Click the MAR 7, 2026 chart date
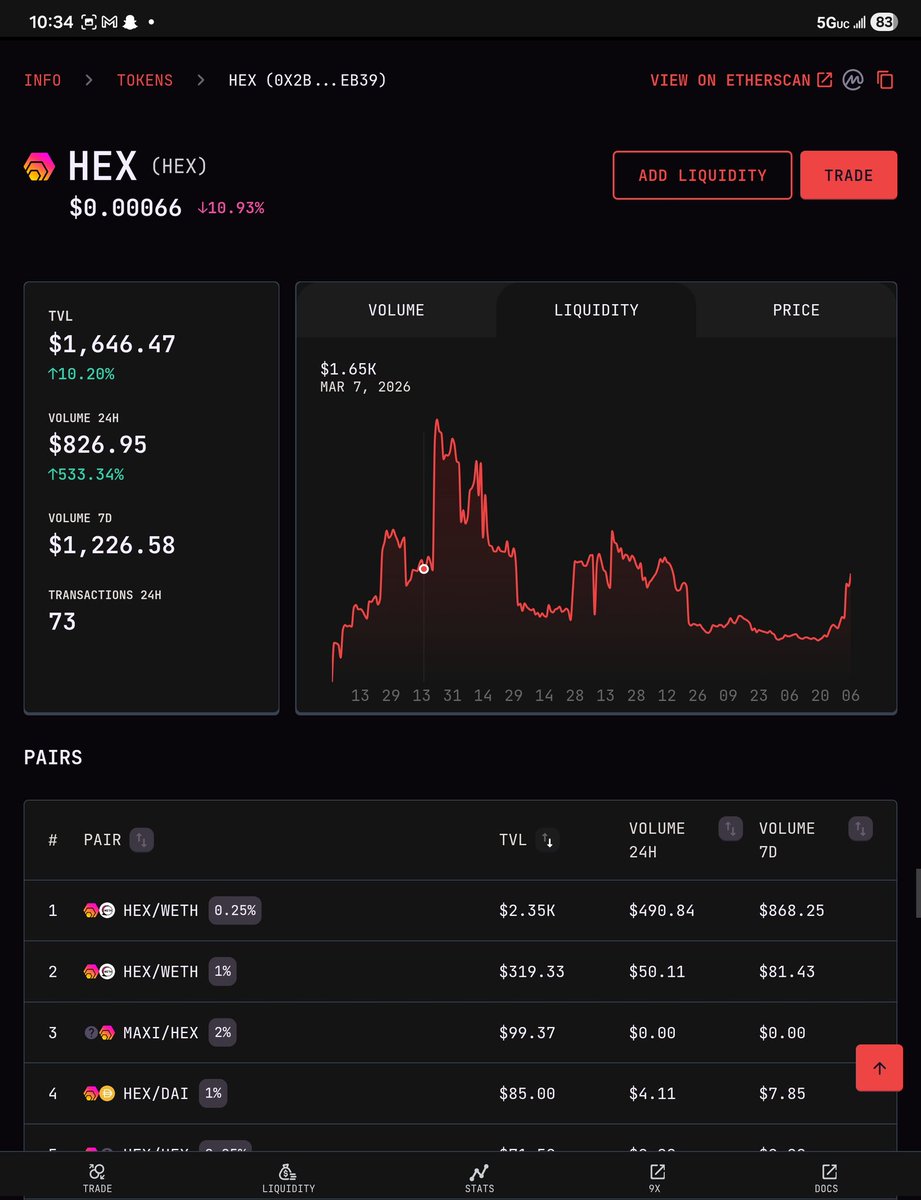 pos(365,386)
